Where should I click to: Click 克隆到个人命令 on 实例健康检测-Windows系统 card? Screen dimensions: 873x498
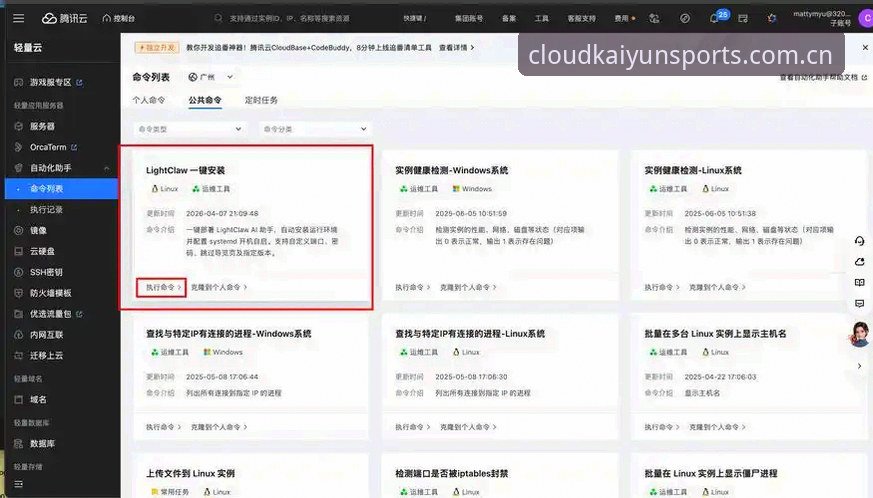pyautogui.click(x=468, y=287)
